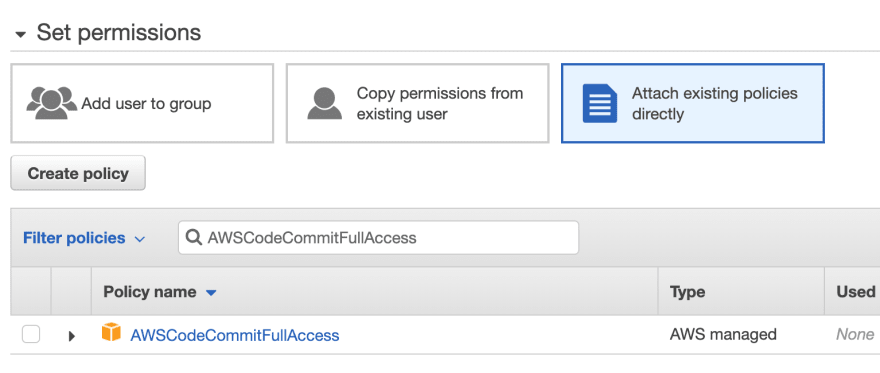Click the blue document policies icon
The height and width of the screenshot is (373, 880).
(600, 103)
